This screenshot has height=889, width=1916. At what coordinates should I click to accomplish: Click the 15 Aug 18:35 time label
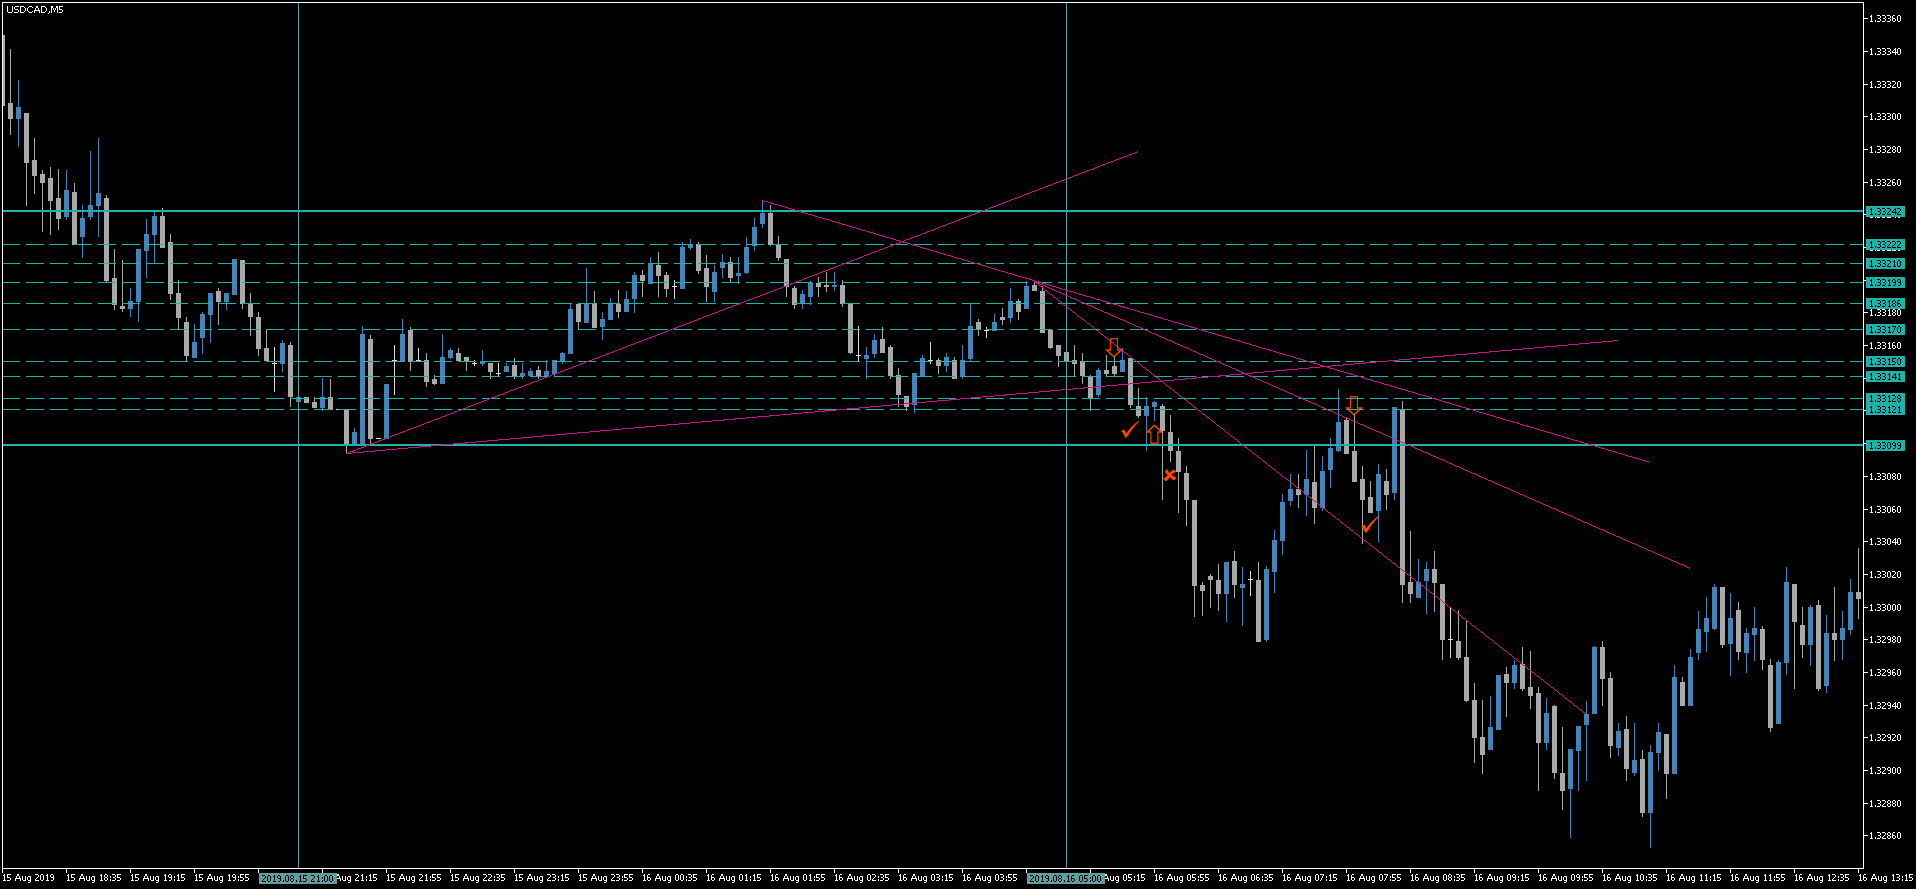pyautogui.click(x=94, y=878)
